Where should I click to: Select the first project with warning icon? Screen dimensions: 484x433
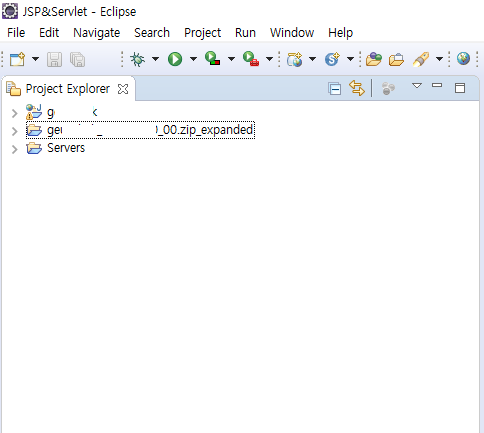62,112
